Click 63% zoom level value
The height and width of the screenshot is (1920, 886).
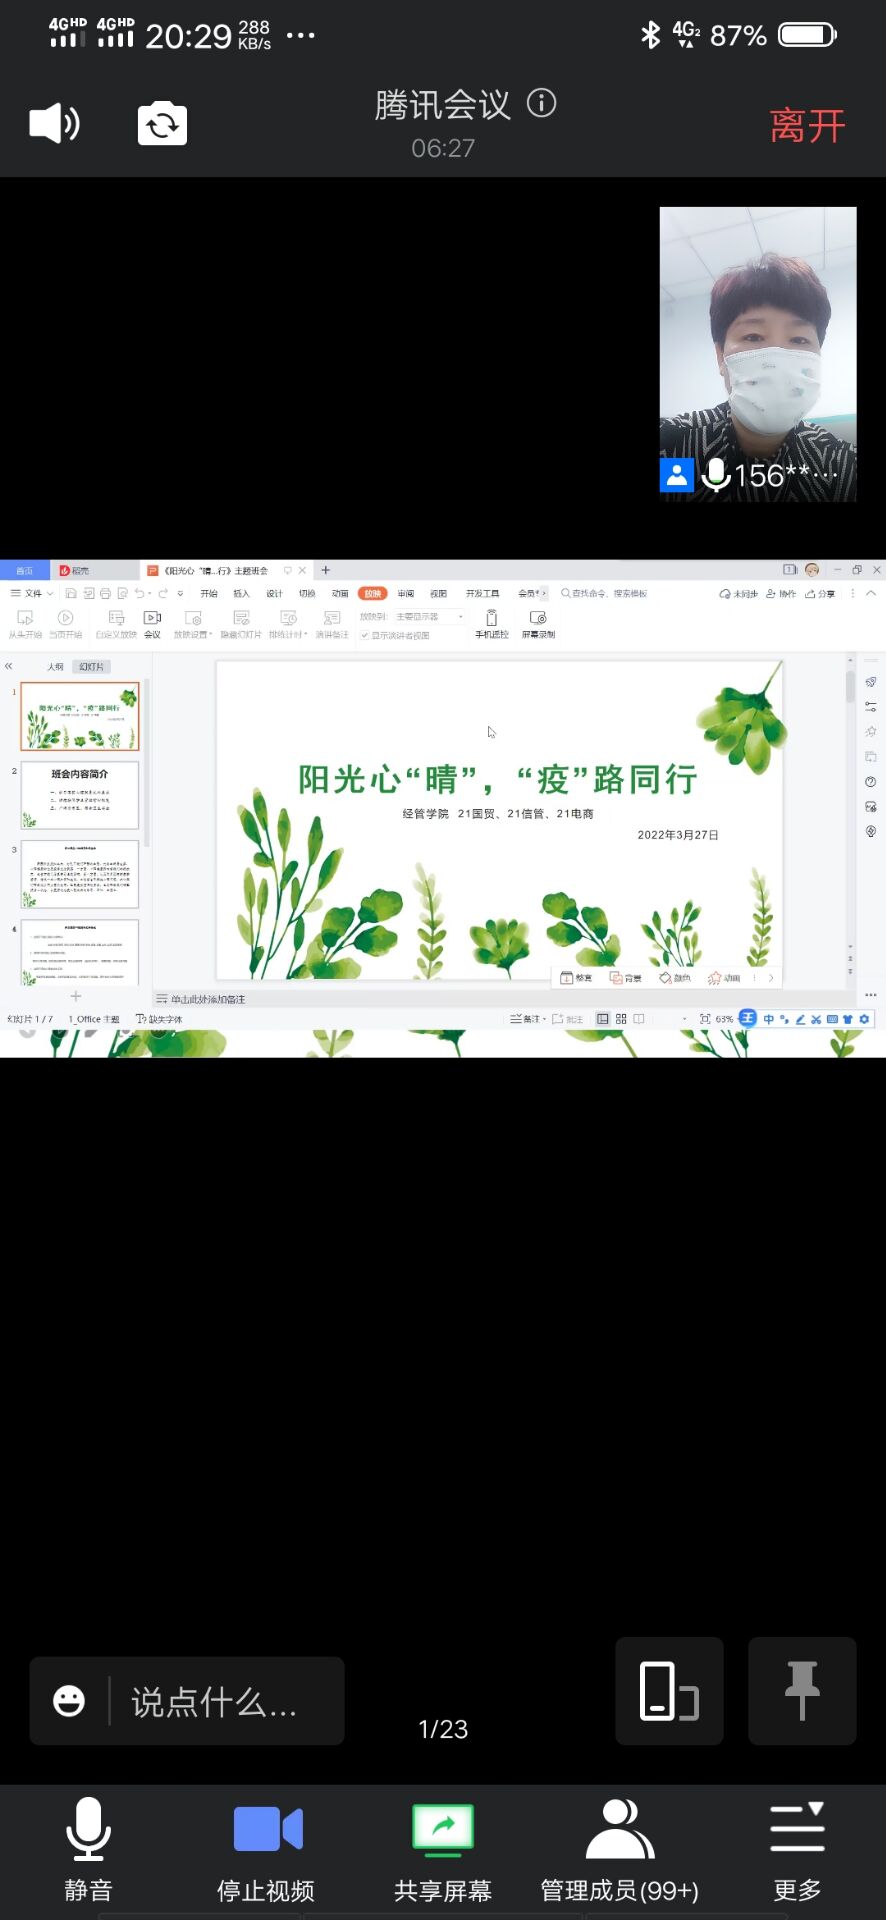click(724, 1019)
